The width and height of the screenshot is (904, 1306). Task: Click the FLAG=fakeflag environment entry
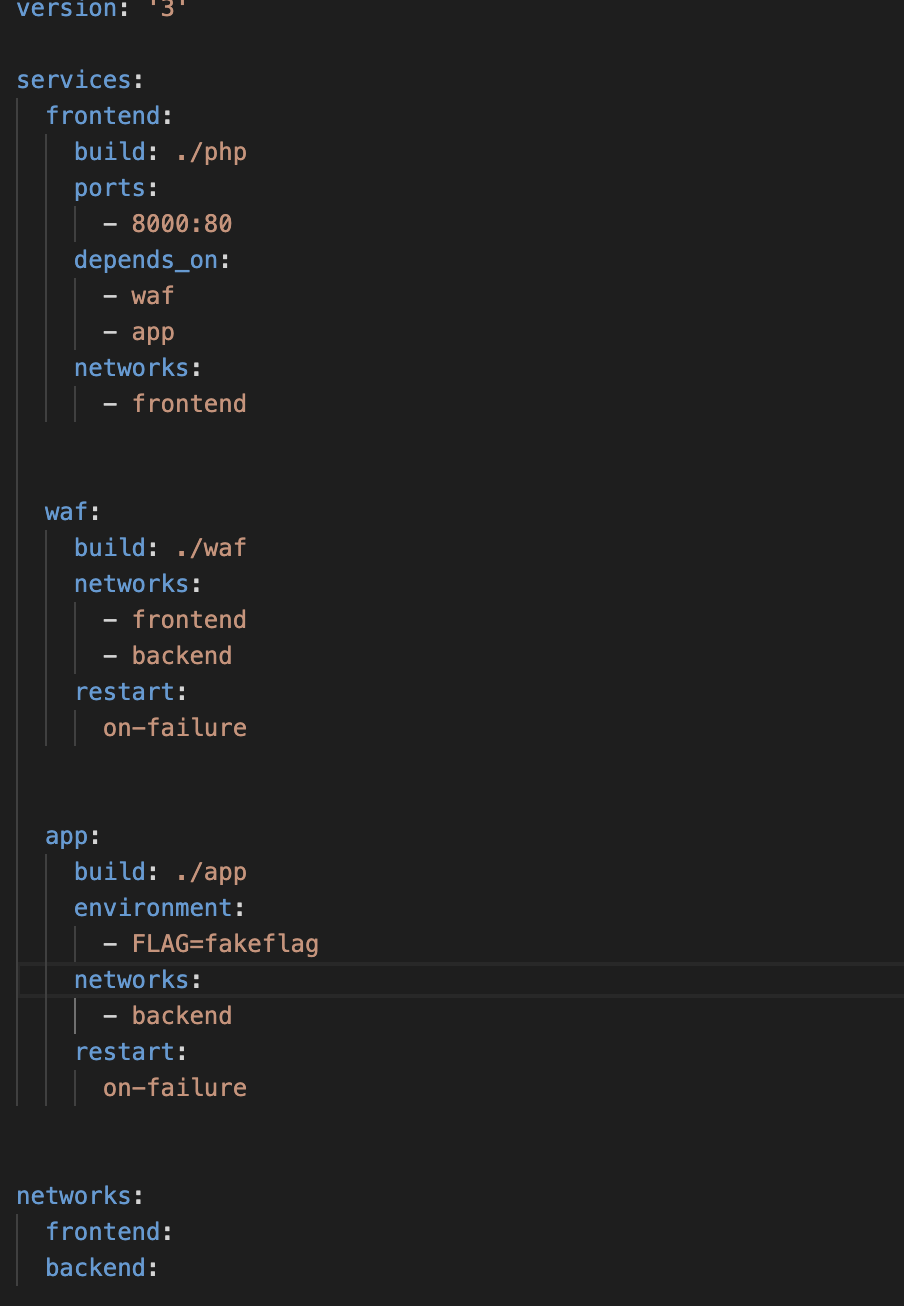coord(224,944)
